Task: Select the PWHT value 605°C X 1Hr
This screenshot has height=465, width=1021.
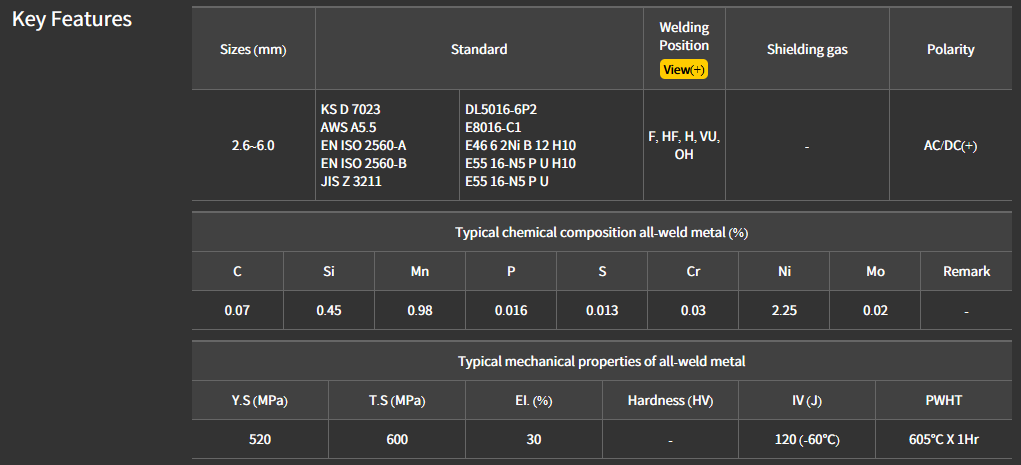Action: point(944,439)
